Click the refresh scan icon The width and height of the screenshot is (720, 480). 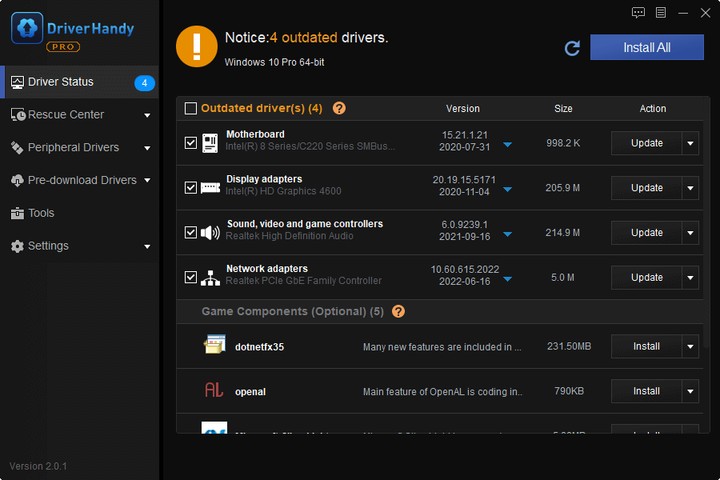[x=572, y=48]
